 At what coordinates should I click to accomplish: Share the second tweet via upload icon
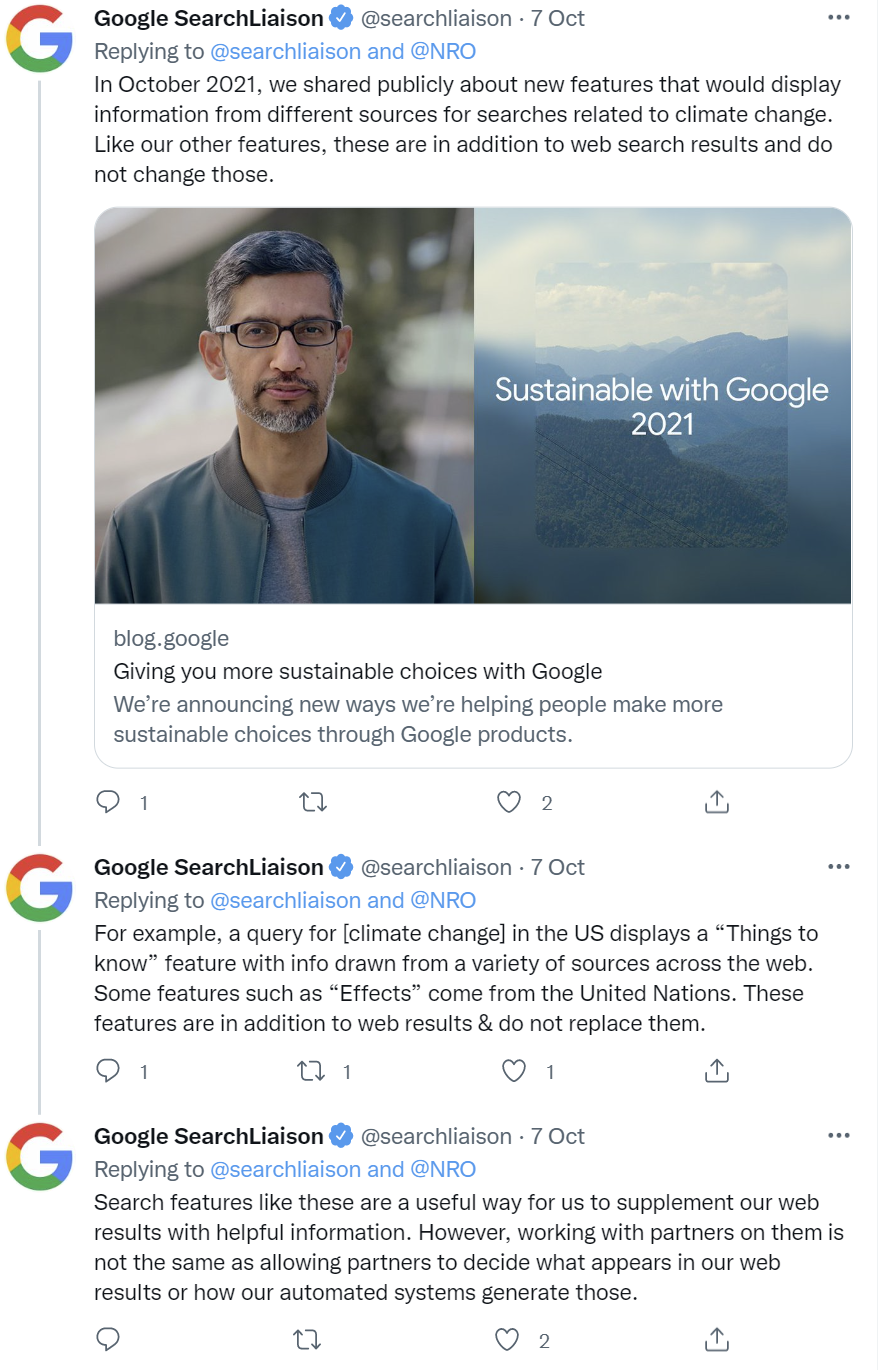pyautogui.click(x=716, y=1071)
